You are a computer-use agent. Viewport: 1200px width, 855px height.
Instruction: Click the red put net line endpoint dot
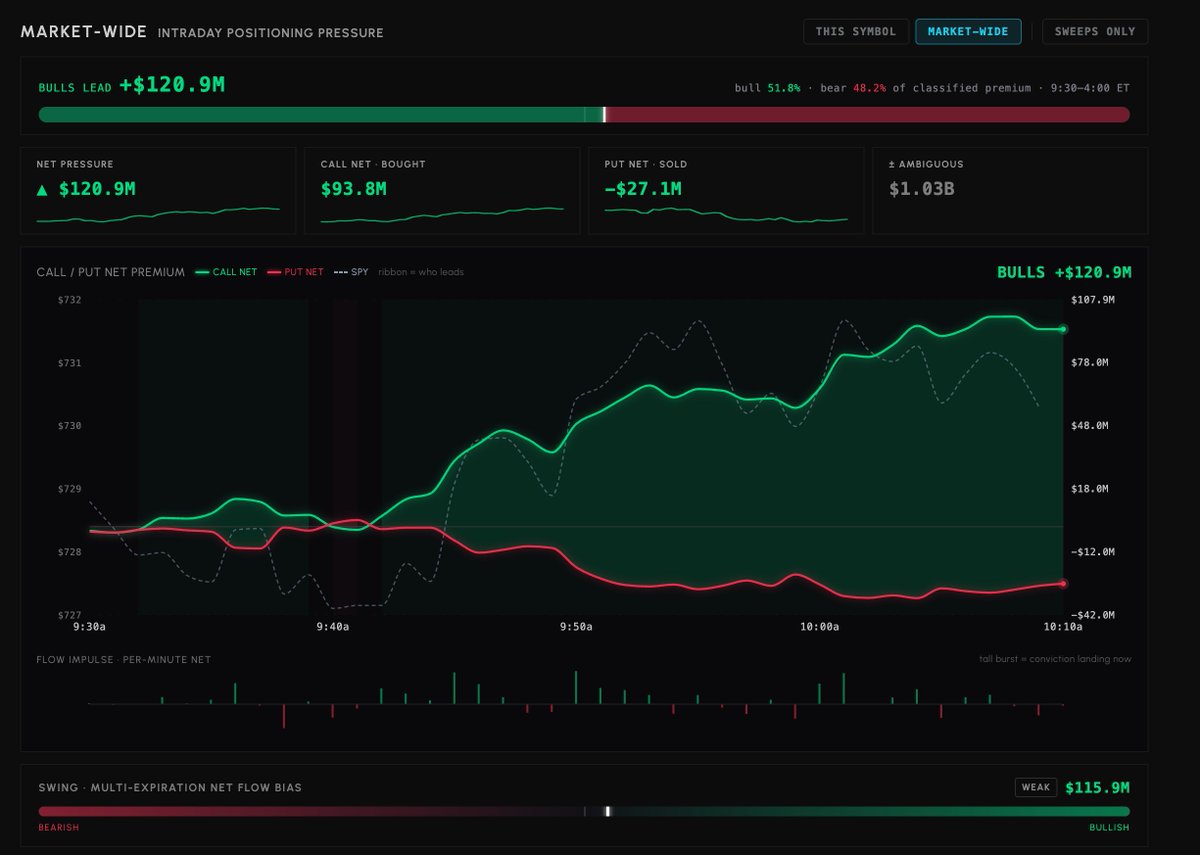1063,583
